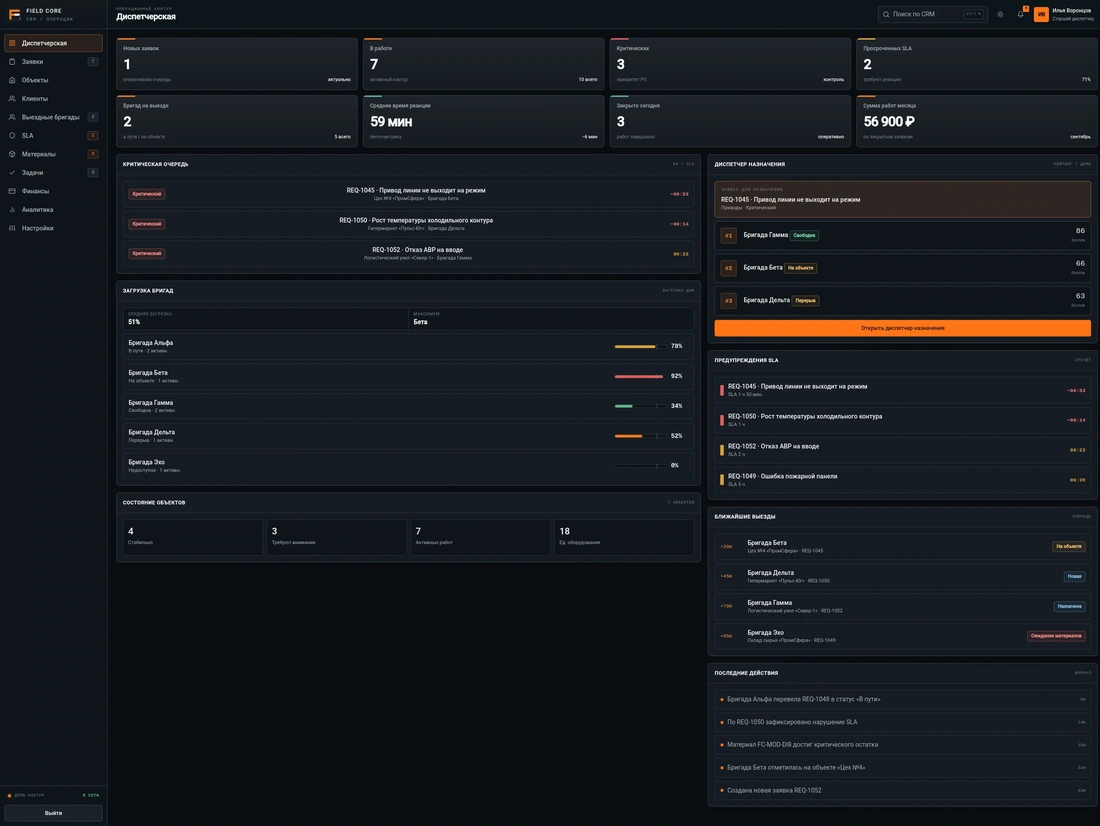Click the Бригада Эхо 0% load bar

[639, 465]
